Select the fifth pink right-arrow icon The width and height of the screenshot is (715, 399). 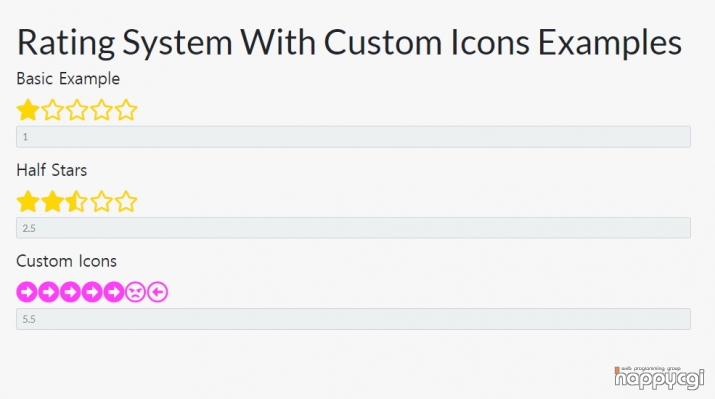tap(114, 292)
